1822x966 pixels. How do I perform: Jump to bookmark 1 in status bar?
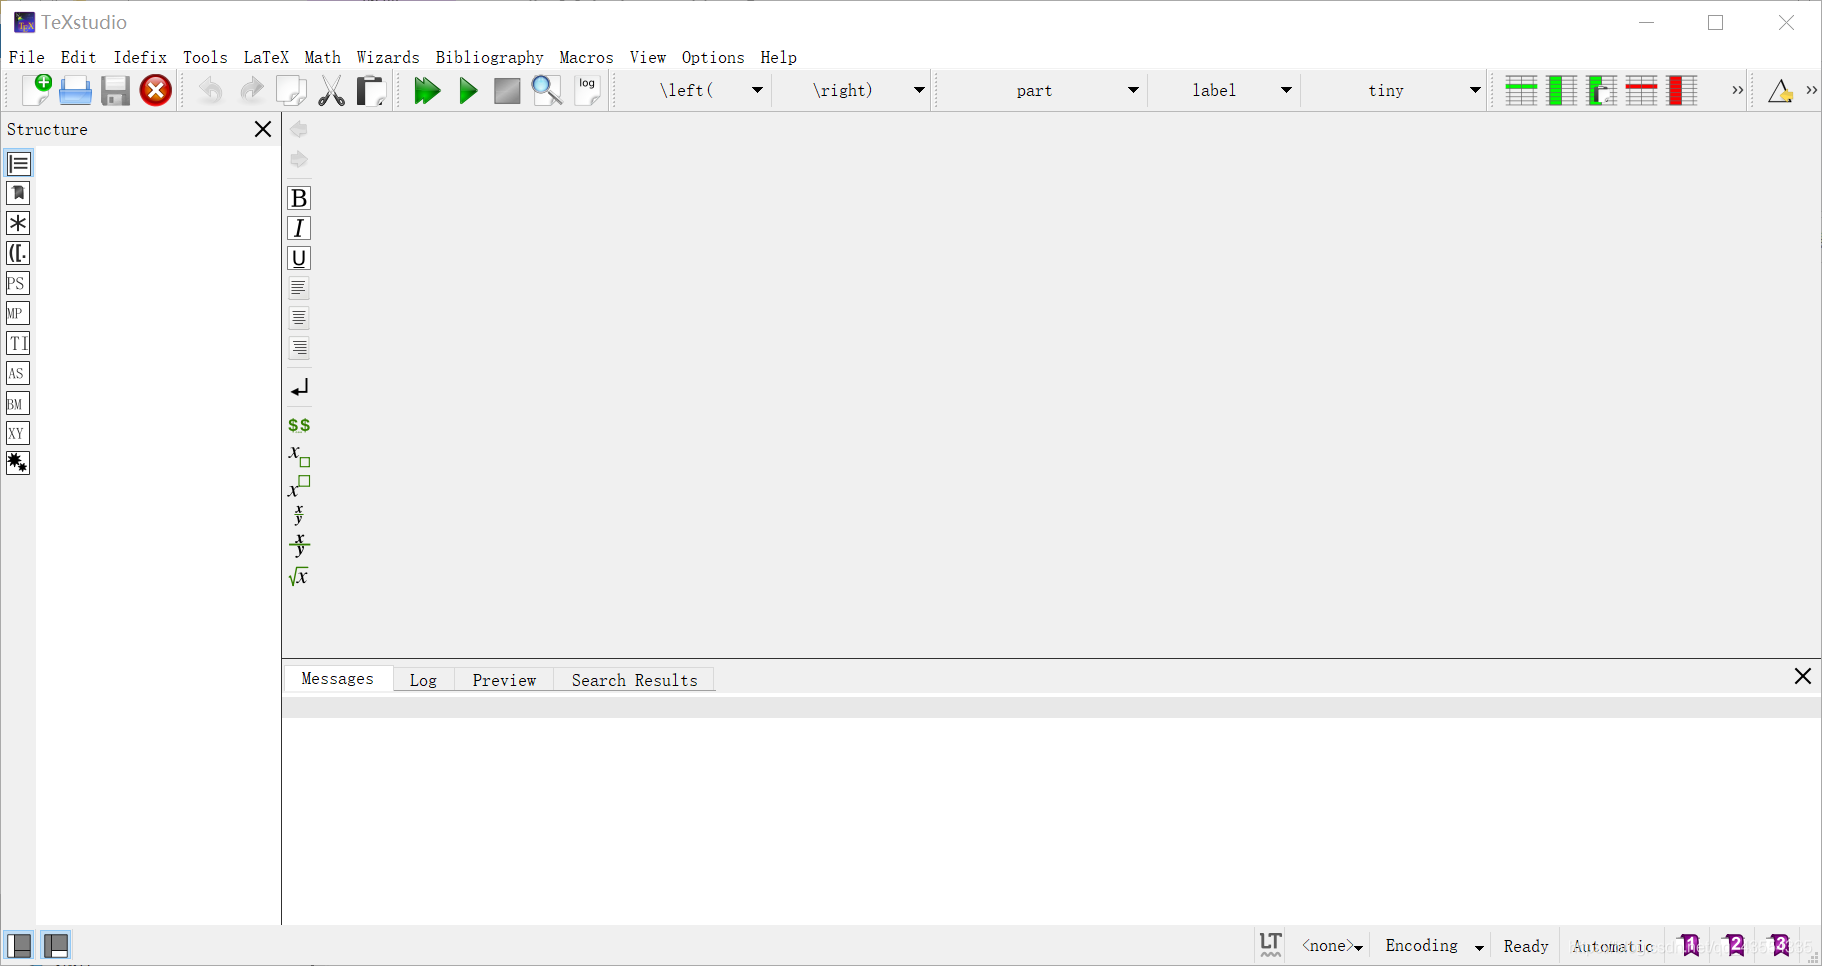[x=1690, y=945]
